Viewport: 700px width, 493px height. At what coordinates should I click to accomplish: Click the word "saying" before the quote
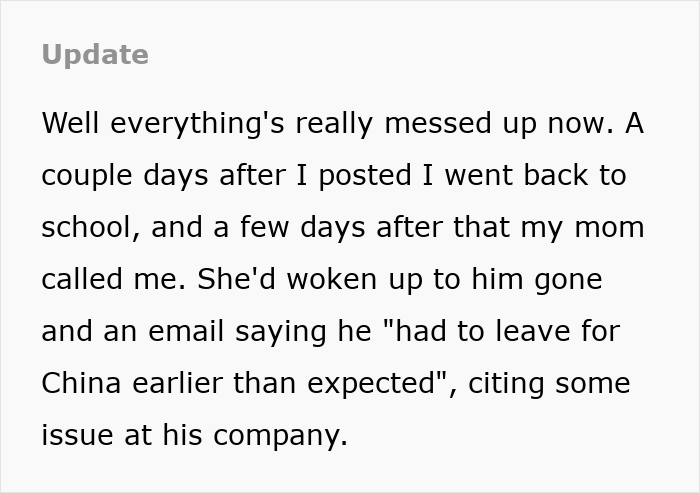(285, 332)
